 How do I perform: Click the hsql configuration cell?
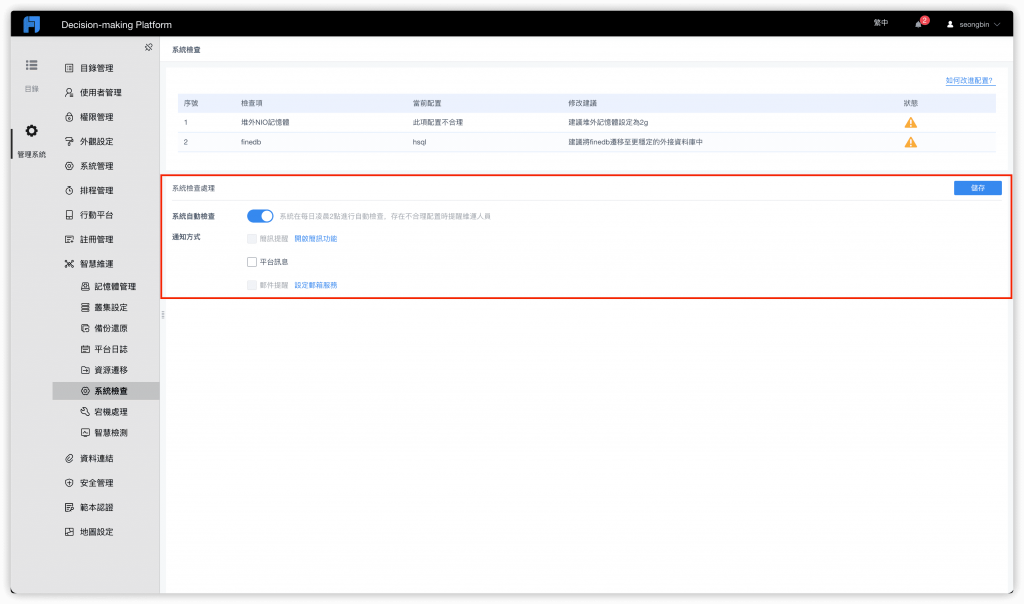click(x=419, y=142)
